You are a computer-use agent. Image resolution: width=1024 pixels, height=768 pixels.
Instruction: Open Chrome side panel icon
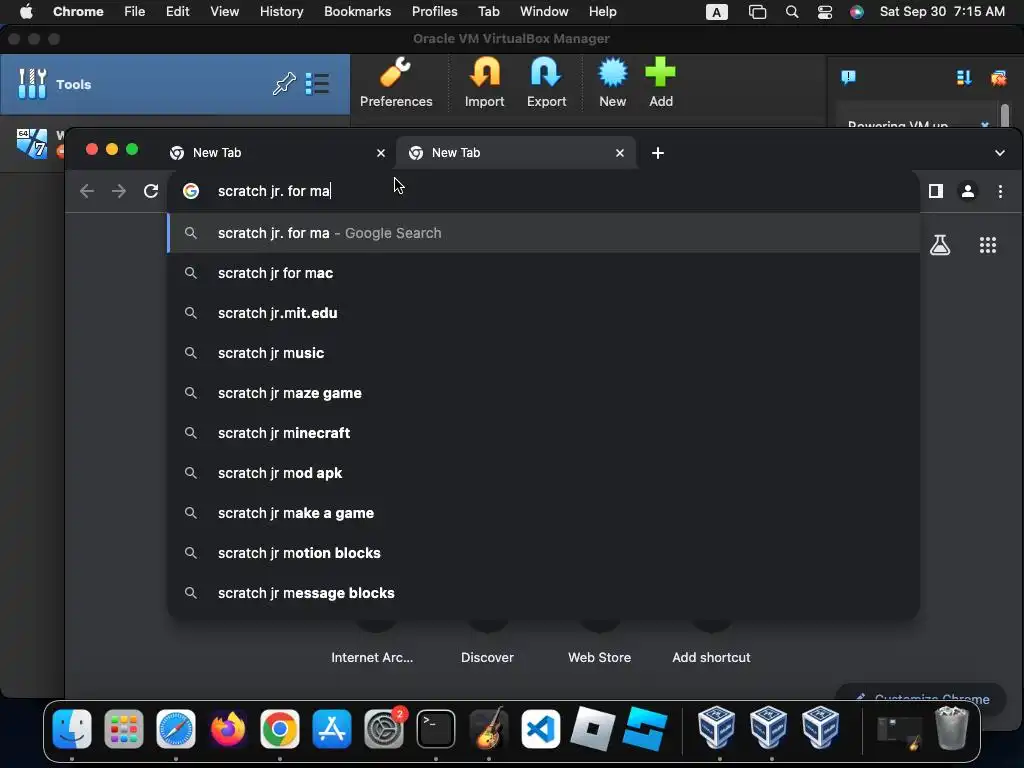point(936,191)
